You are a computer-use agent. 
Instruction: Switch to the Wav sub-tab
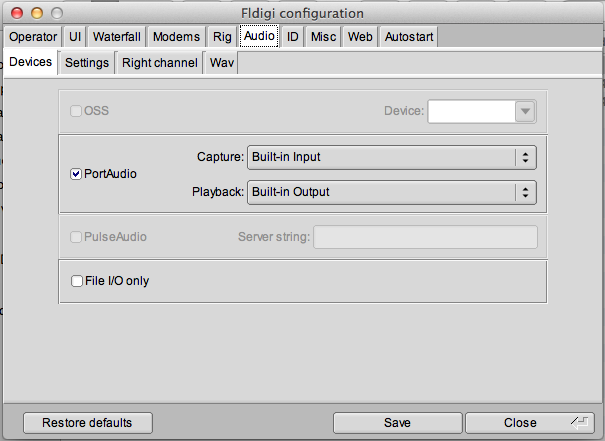222,62
